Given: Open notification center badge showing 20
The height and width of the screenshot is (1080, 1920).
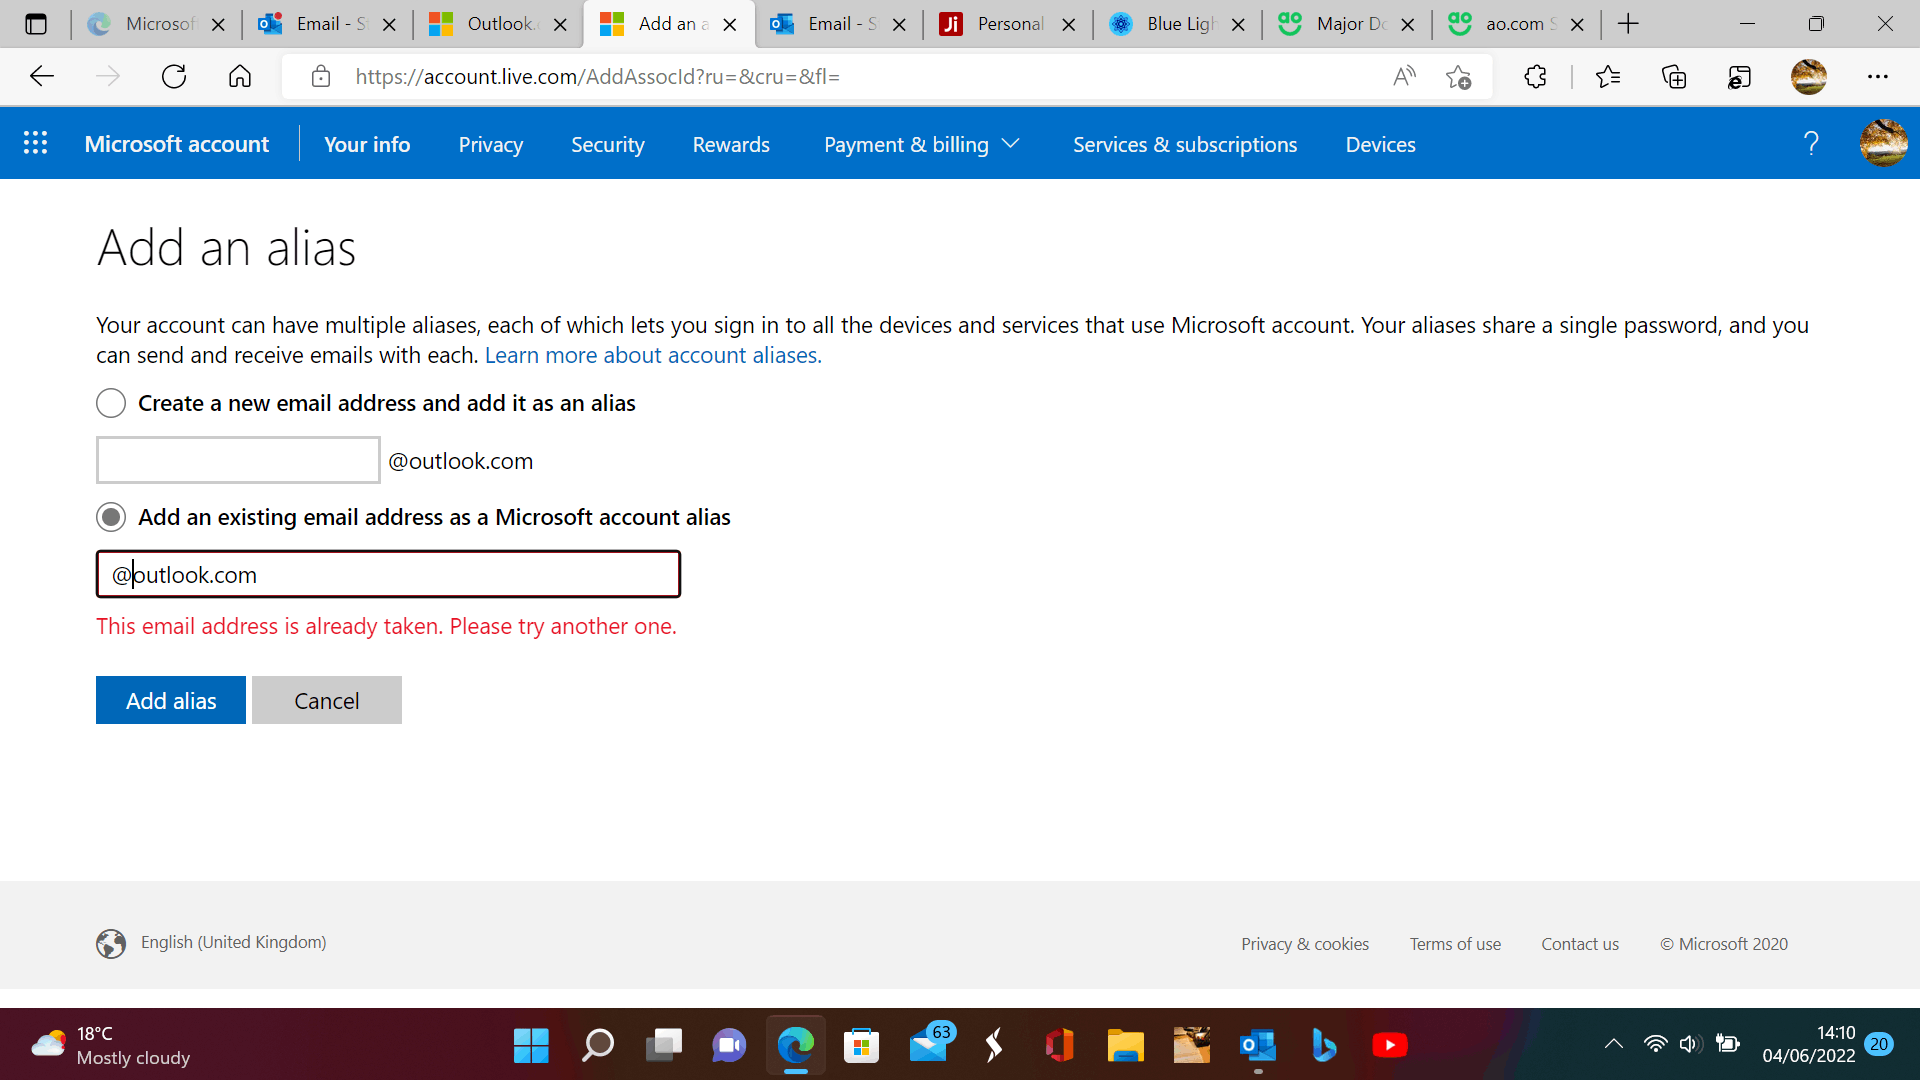Looking at the screenshot, I should tap(1879, 1045).
